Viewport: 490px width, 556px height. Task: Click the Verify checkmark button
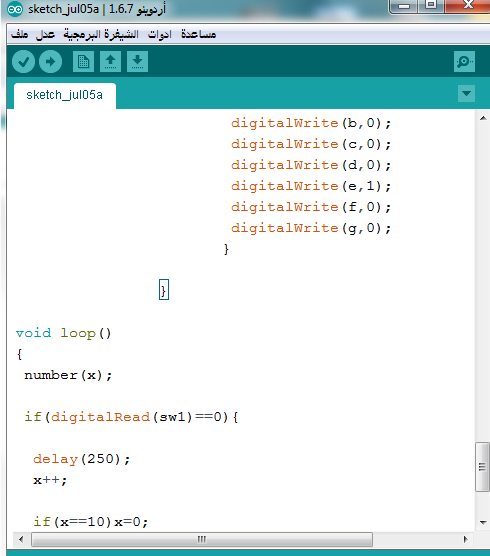tap(23, 62)
